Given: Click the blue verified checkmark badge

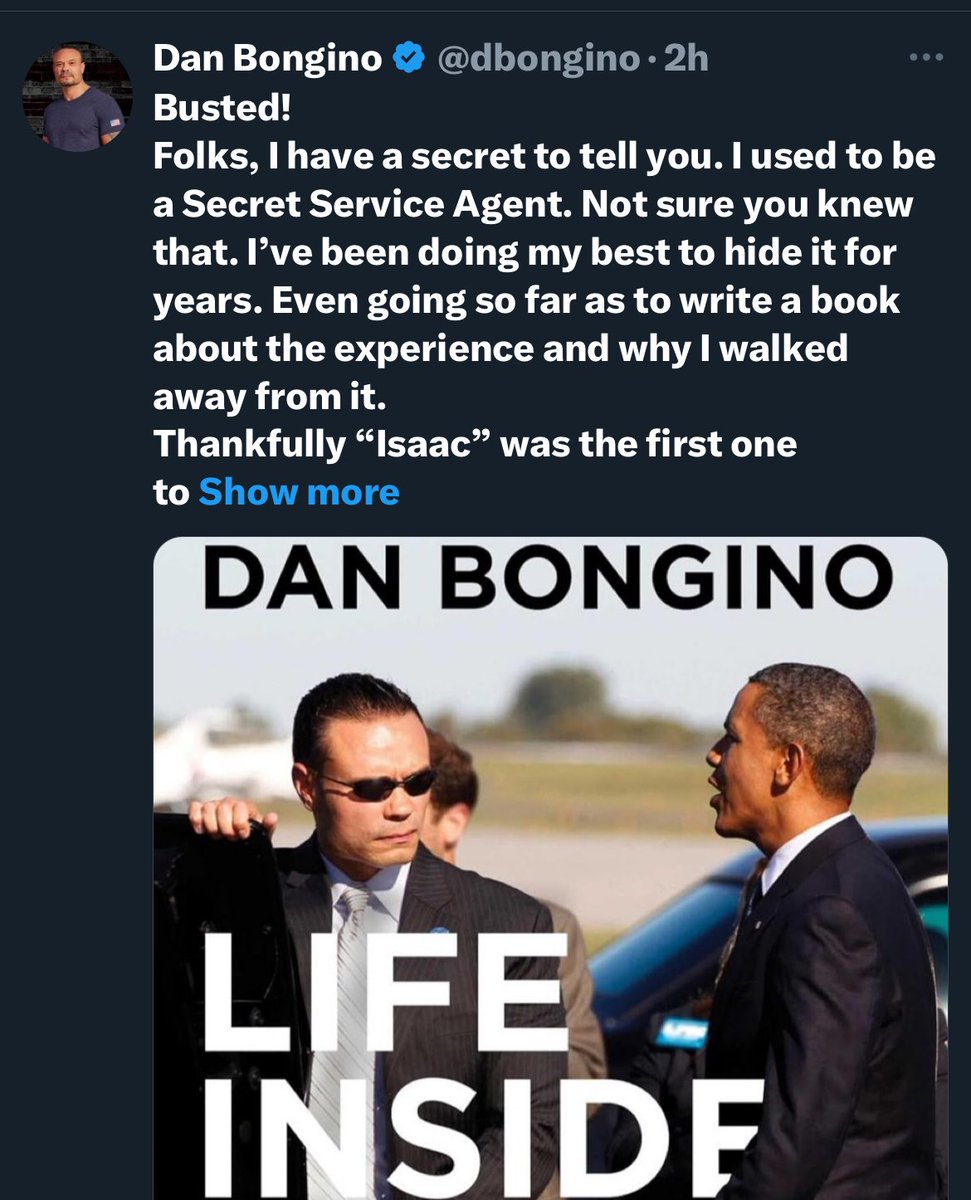Looking at the screenshot, I should pos(408,59).
